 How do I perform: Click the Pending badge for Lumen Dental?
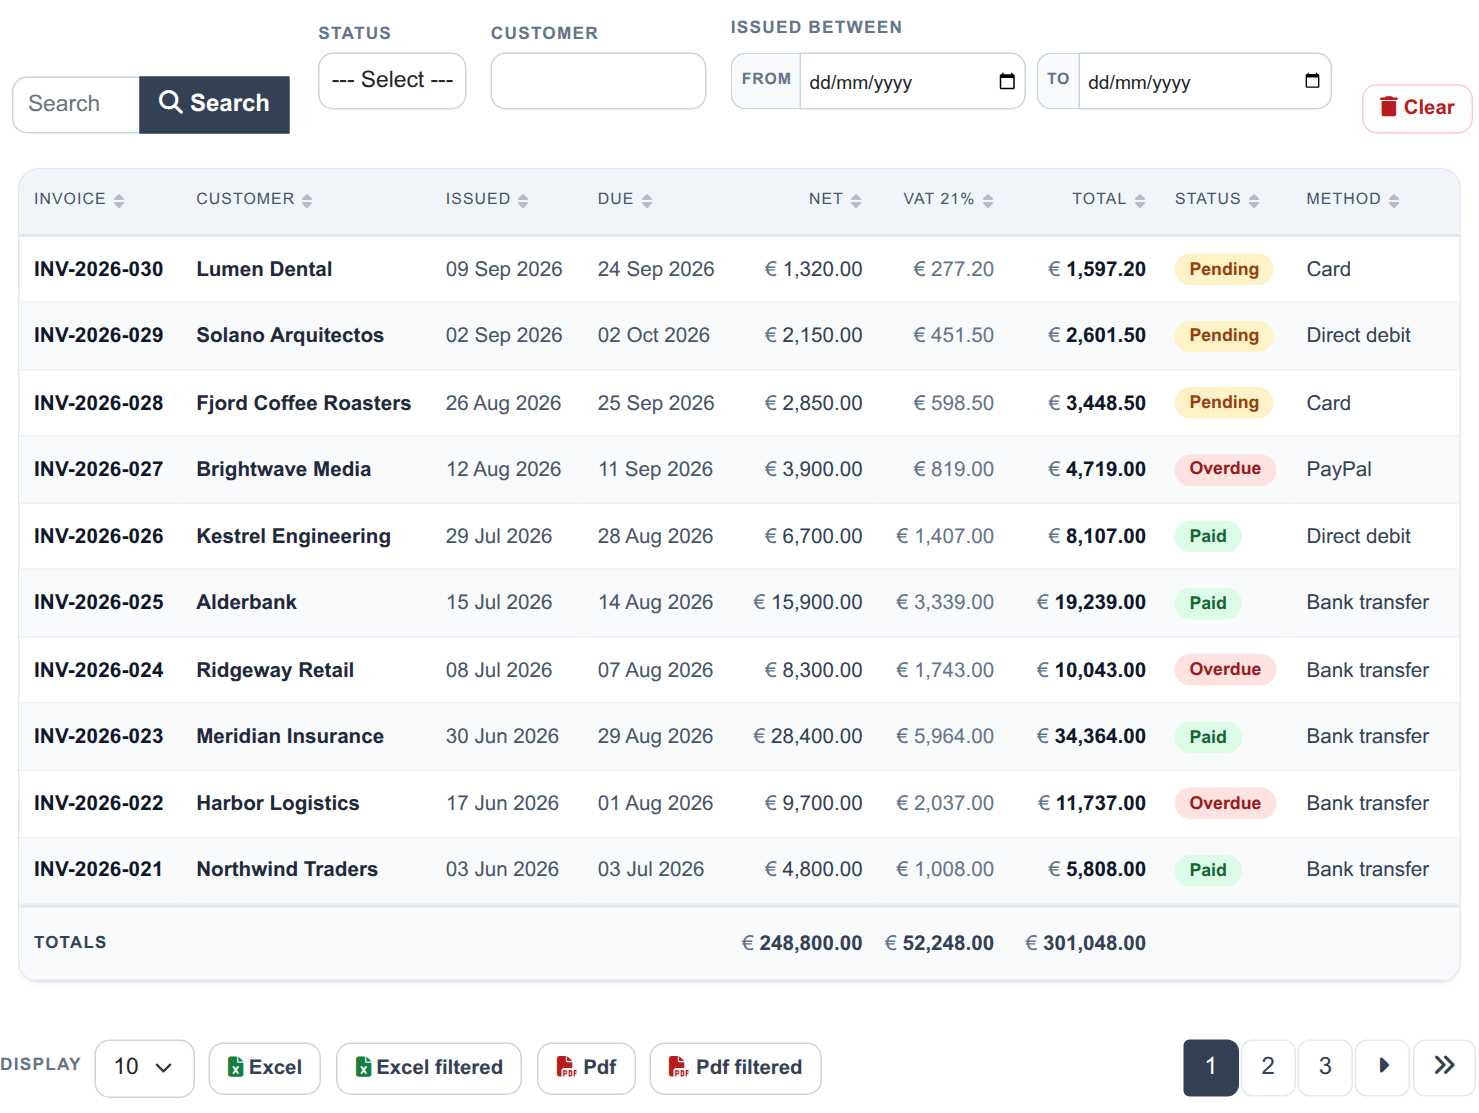pyautogui.click(x=1224, y=269)
